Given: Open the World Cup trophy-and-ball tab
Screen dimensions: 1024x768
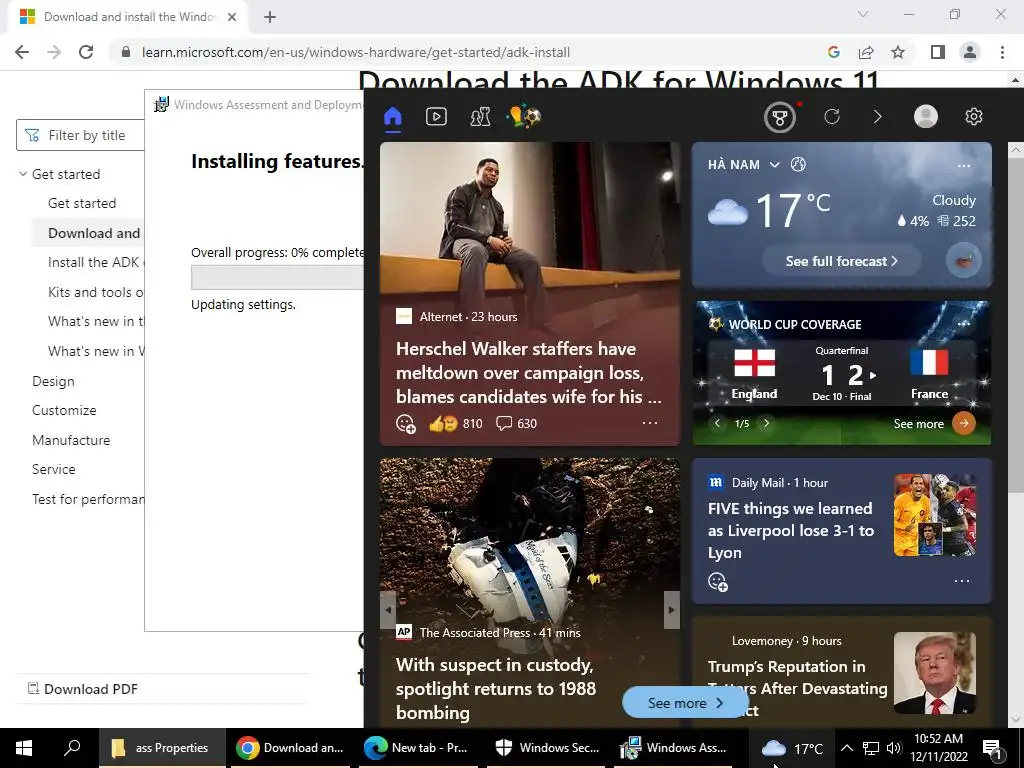Looking at the screenshot, I should tap(524, 117).
